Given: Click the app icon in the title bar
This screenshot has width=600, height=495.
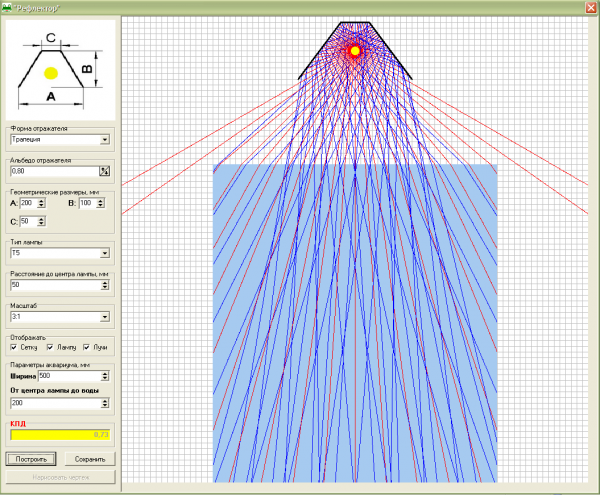Looking at the screenshot, I should pos(7,8).
